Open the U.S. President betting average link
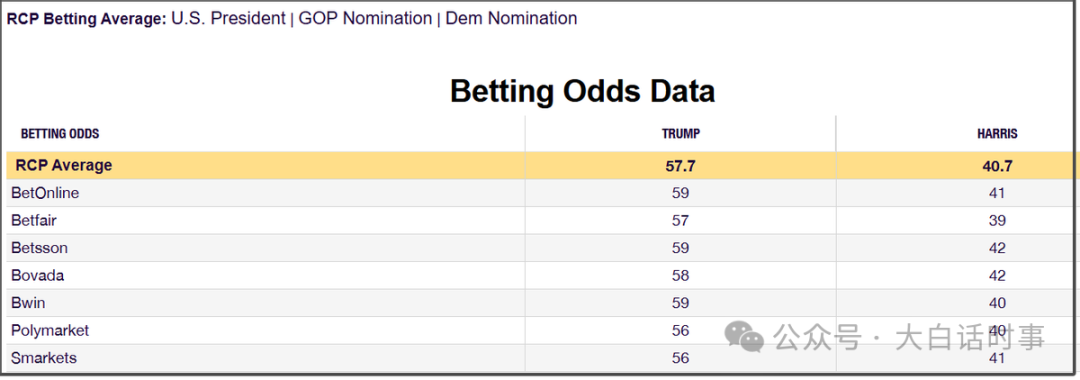 pyautogui.click(x=228, y=19)
